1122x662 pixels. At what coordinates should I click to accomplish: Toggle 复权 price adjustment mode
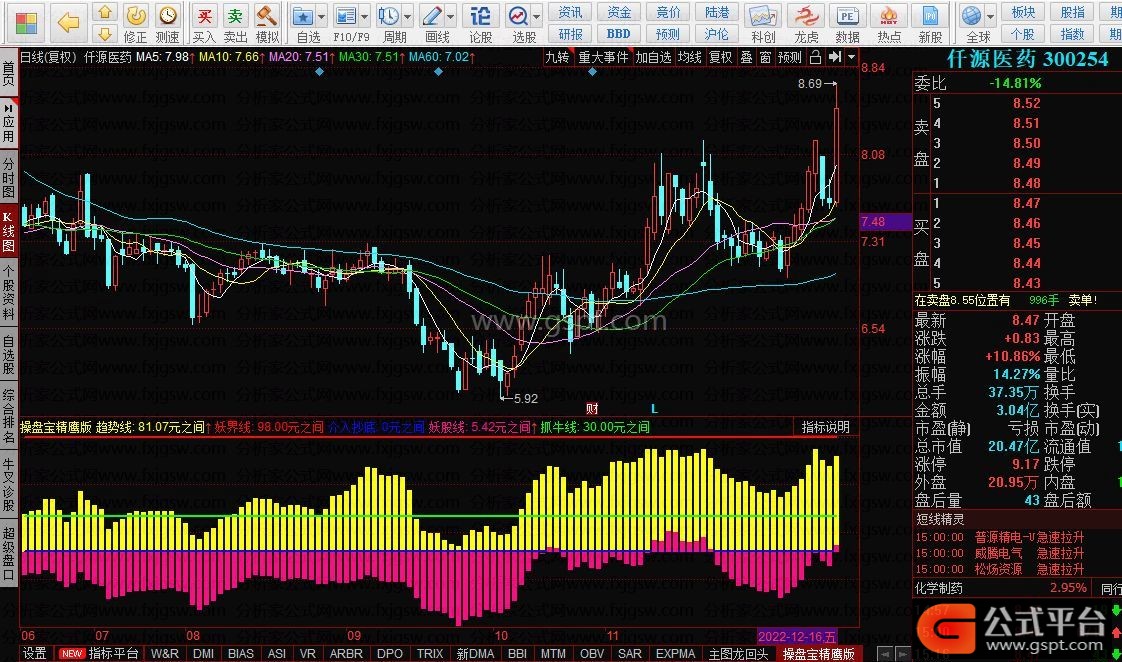(x=721, y=57)
